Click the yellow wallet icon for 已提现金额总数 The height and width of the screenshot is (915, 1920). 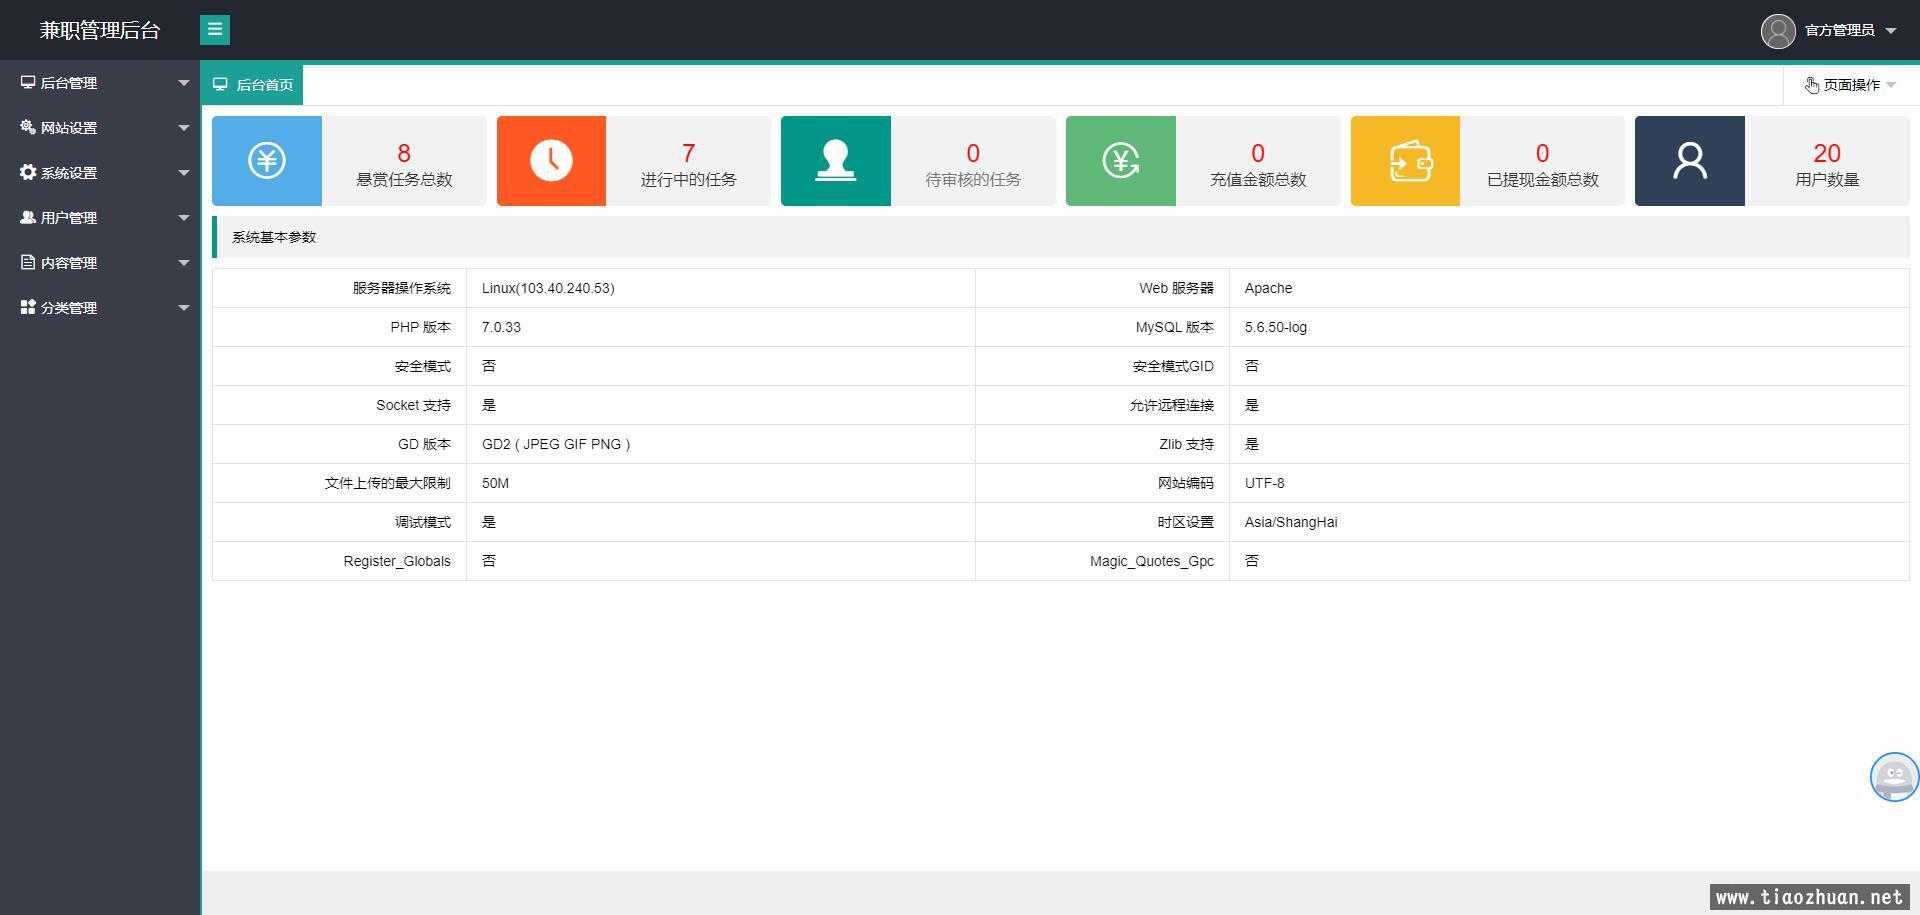tap(1405, 161)
